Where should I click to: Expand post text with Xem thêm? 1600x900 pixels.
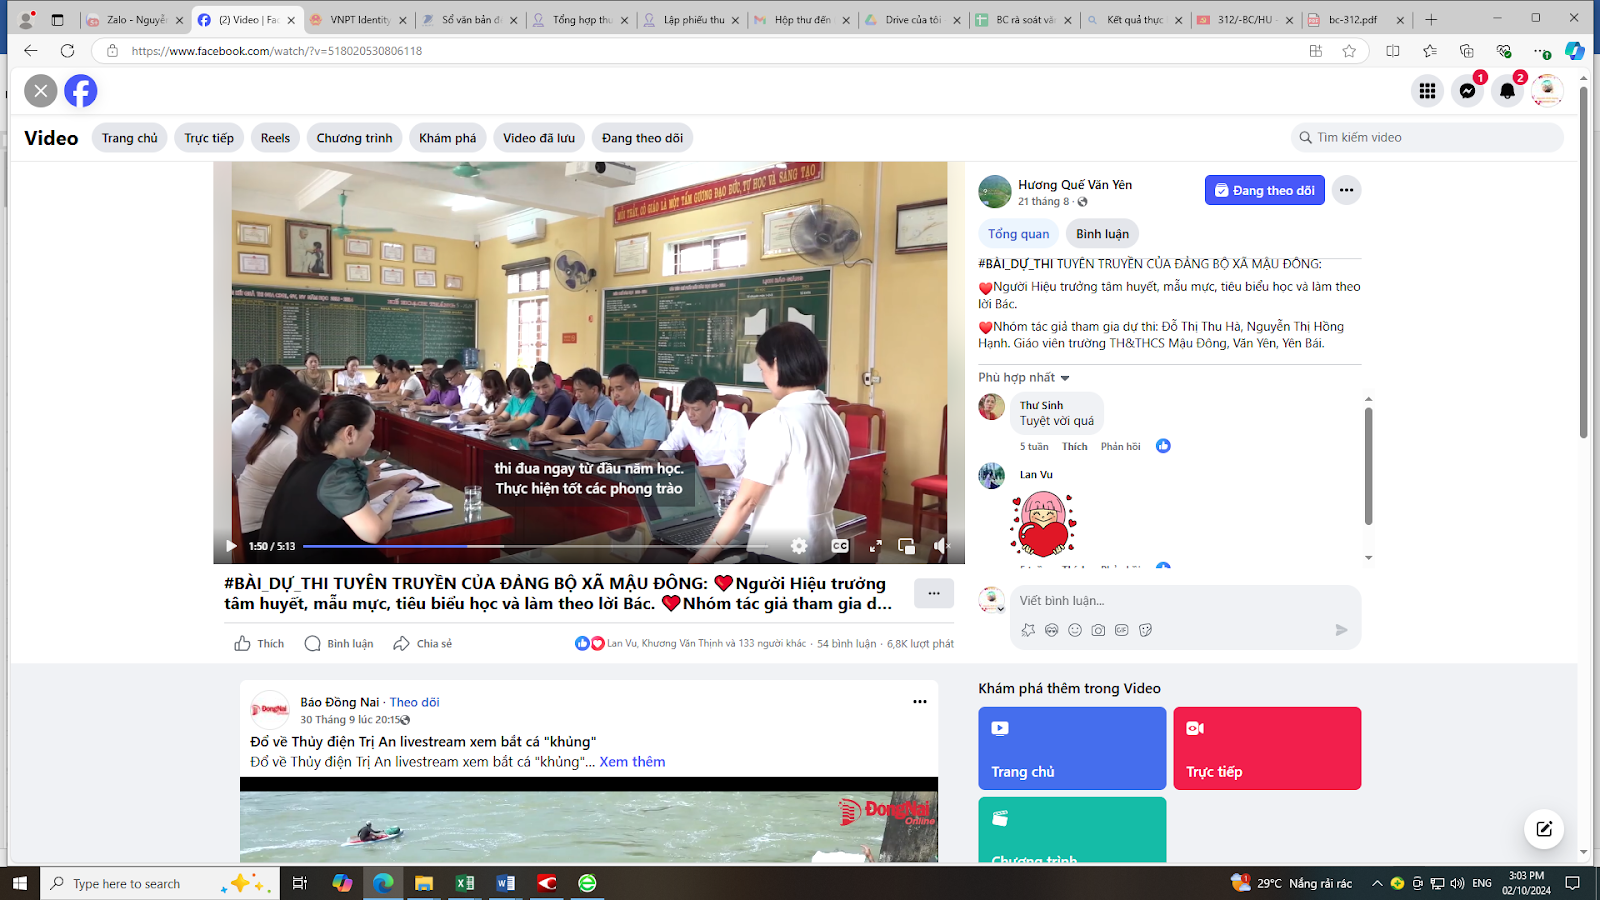(632, 762)
